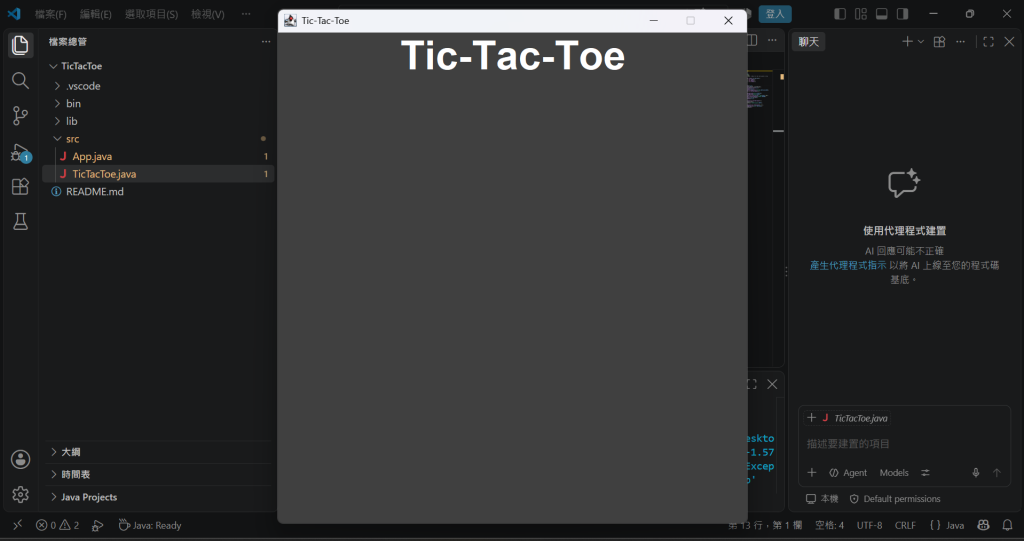Open the Extensions view icon
The width and height of the screenshot is (1024, 541).
[20, 187]
